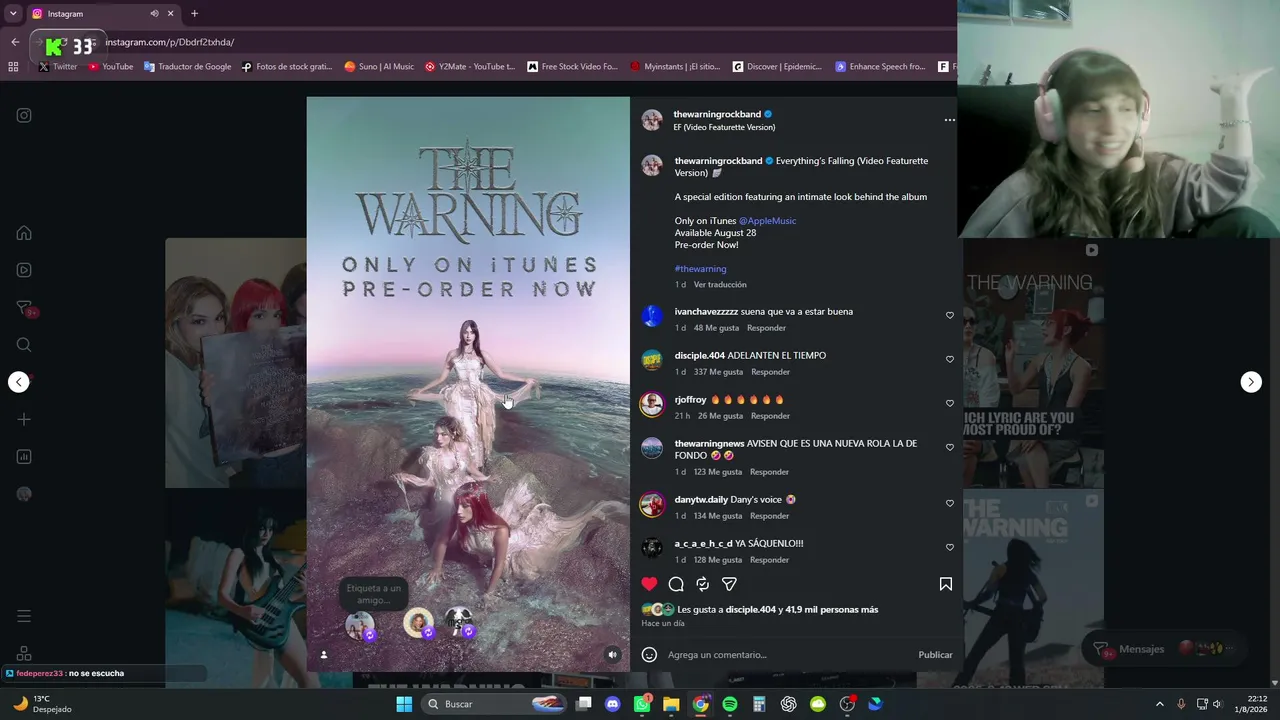Open Messages icon in Instagram sidebar
Image resolution: width=1280 pixels, height=720 pixels.
24,308
